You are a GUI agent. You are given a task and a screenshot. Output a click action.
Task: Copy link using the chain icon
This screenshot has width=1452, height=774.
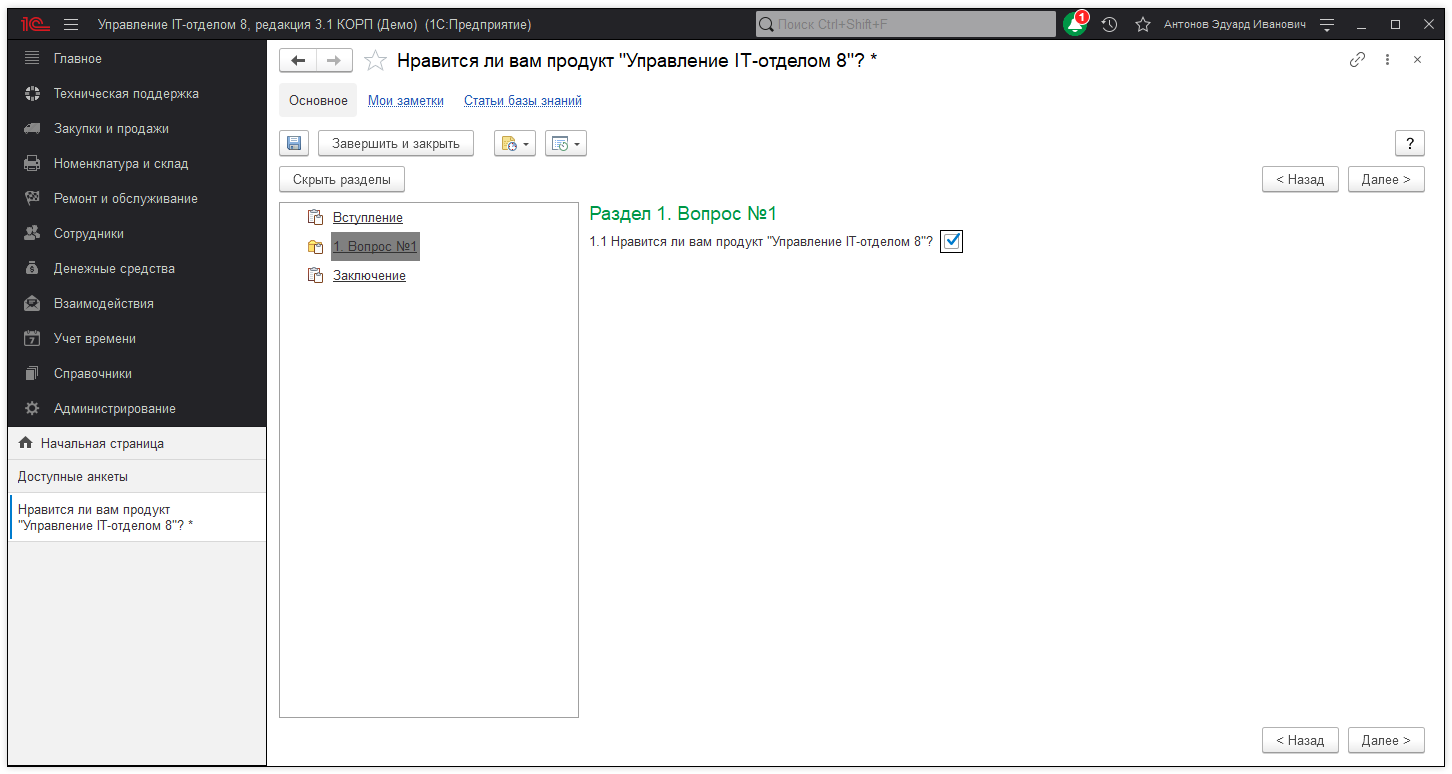pos(1357,60)
